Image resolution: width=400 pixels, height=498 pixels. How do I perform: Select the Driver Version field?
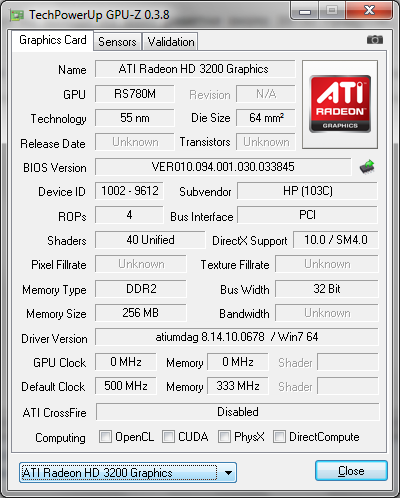[x=237, y=337]
